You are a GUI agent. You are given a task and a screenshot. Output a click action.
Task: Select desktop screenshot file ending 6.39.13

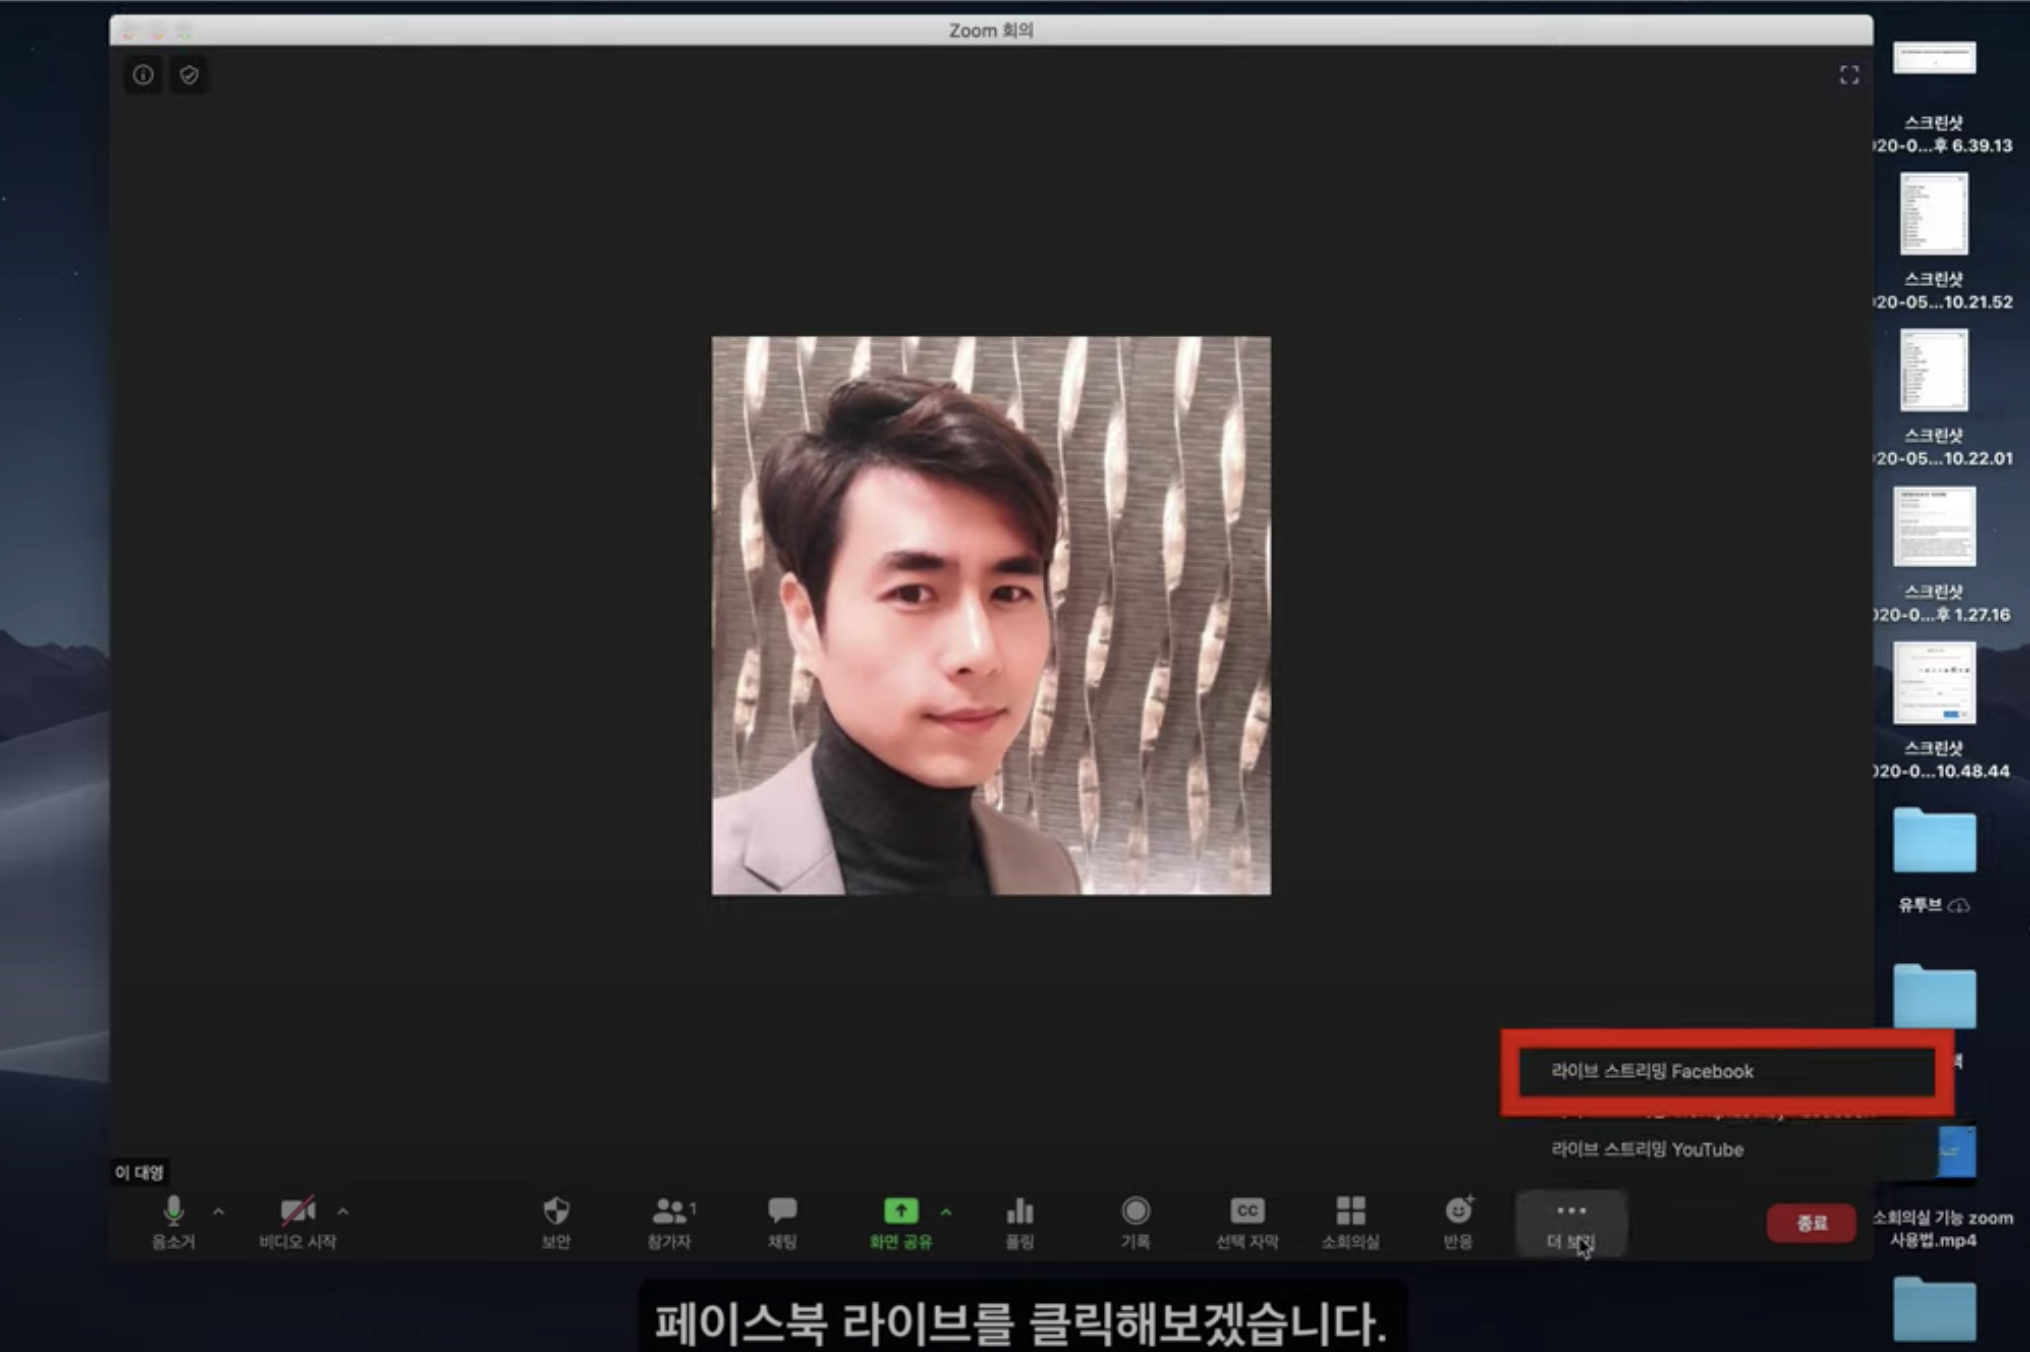click(x=1934, y=95)
